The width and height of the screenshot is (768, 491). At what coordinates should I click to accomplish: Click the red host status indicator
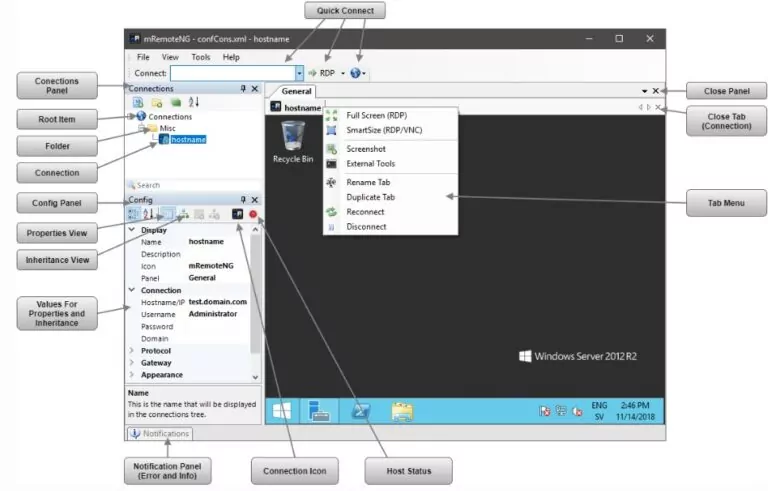(x=253, y=214)
